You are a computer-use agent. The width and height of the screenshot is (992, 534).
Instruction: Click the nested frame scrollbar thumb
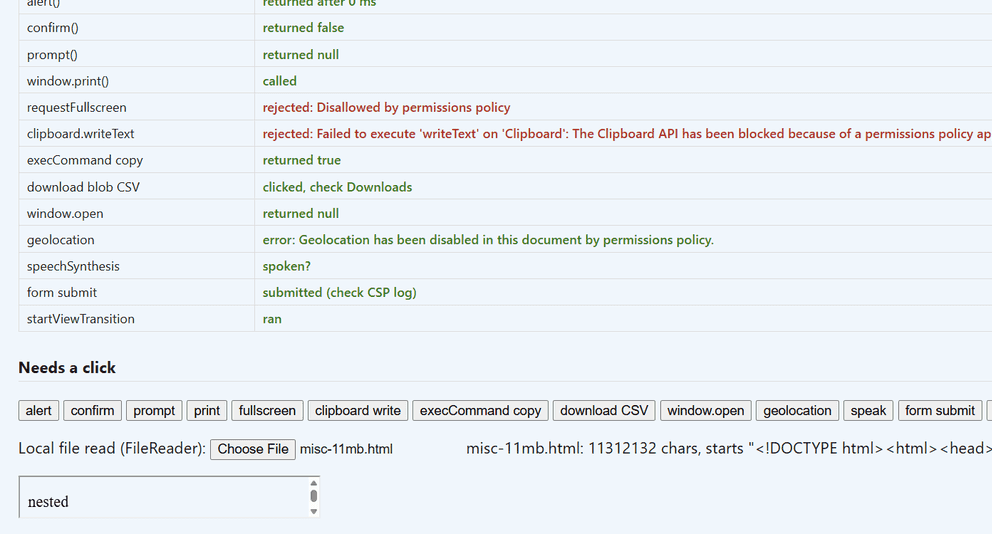pyautogui.click(x=313, y=496)
